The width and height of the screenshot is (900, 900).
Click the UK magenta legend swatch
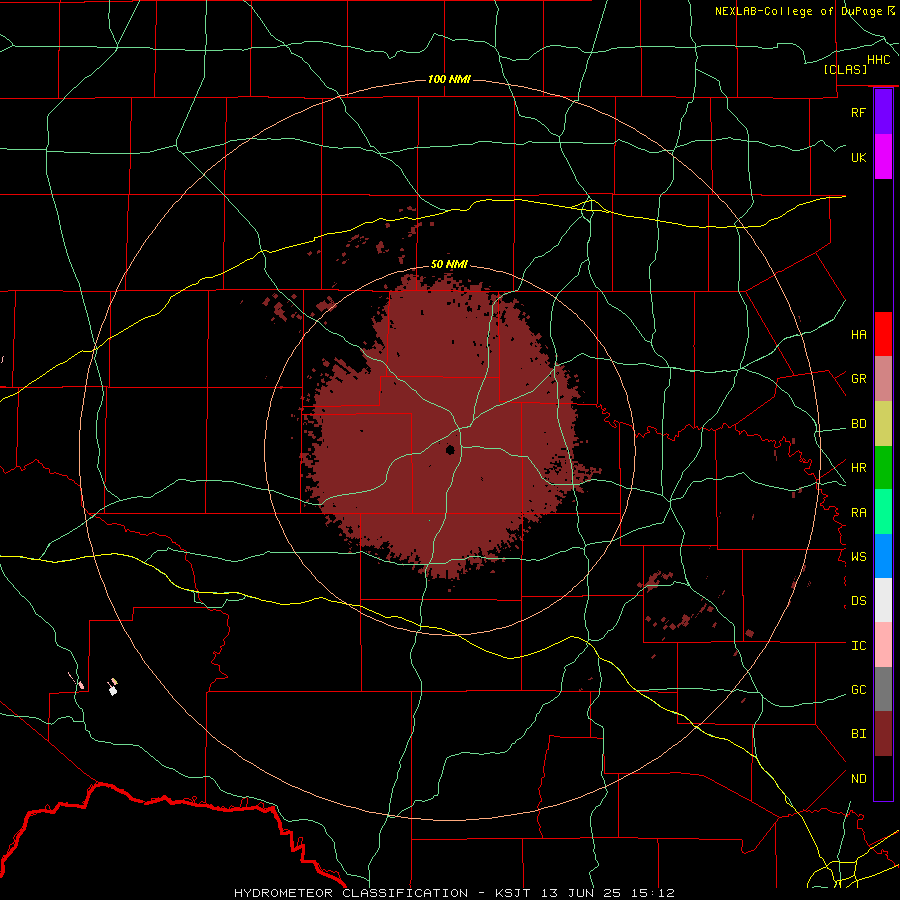[x=883, y=156]
